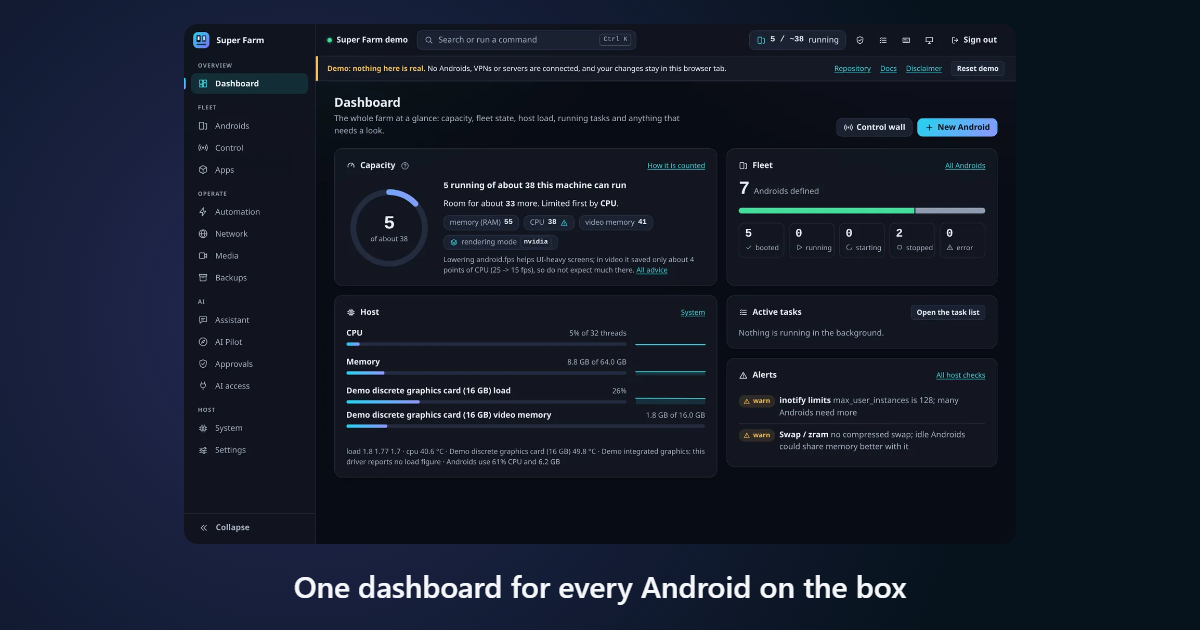
Task: Click the All advice link
Action: pyautogui.click(x=652, y=270)
